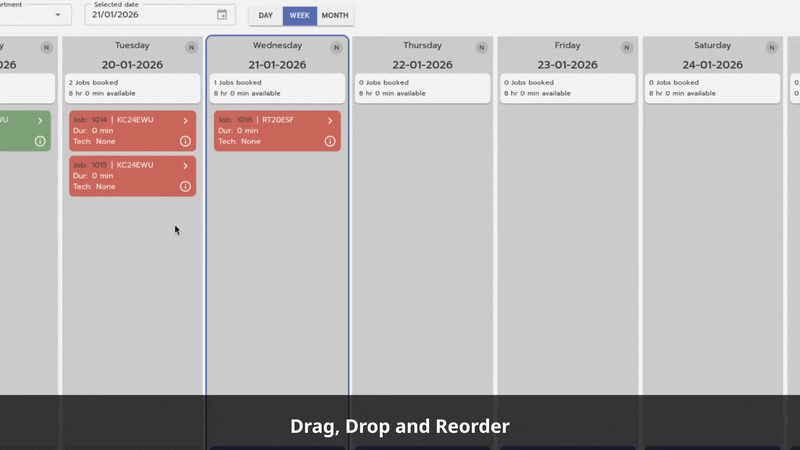Expand the green job card chevron
Image resolution: width=800 pixels, height=450 pixels.
tap(40, 121)
